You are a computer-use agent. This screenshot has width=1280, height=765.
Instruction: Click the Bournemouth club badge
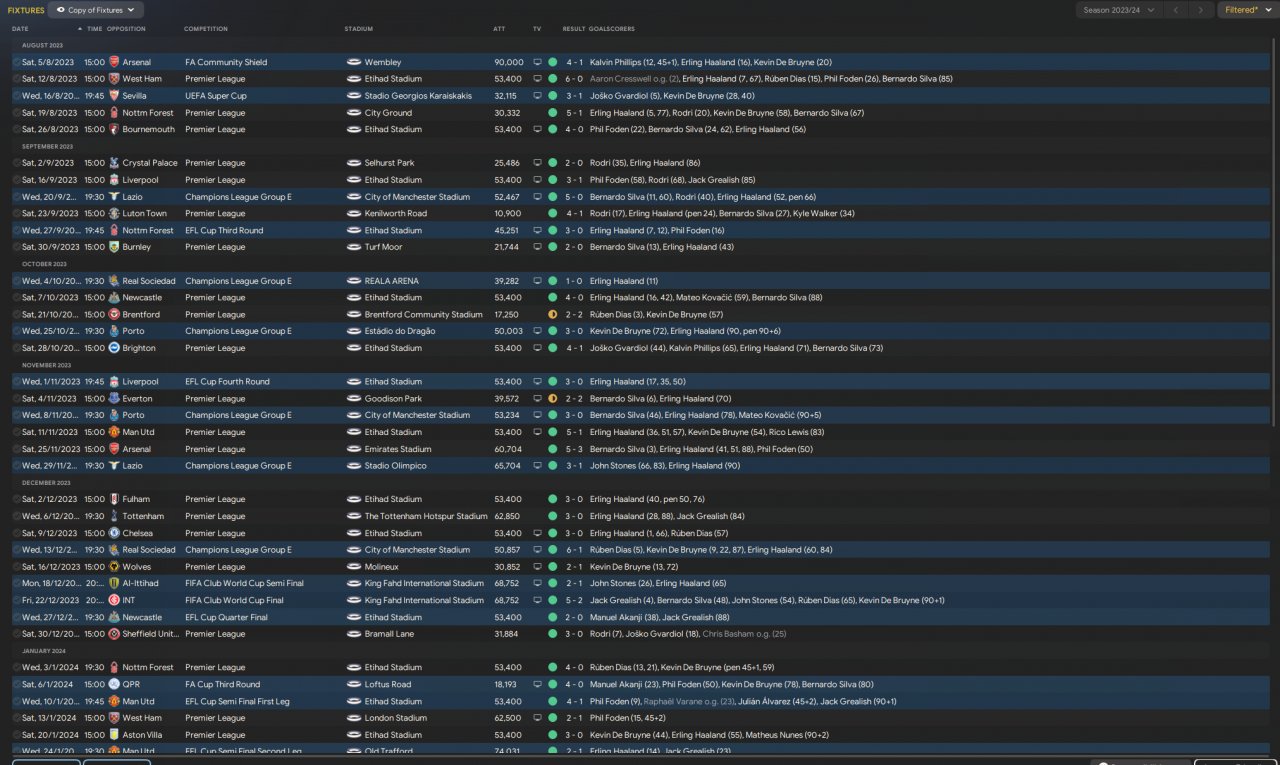(114, 129)
